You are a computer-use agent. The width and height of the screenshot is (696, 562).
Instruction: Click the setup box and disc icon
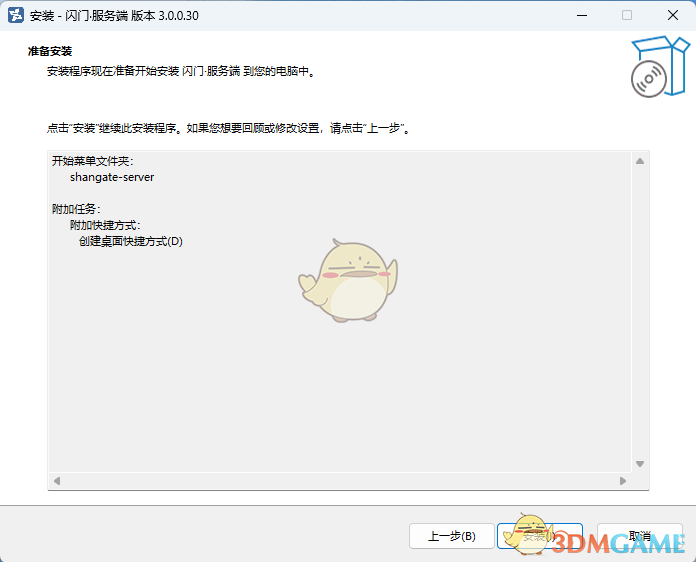[x=660, y=67]
